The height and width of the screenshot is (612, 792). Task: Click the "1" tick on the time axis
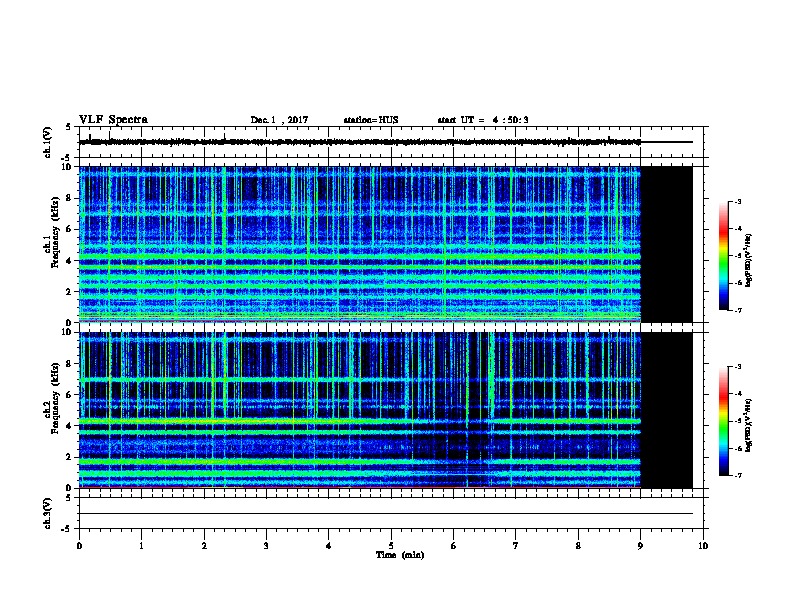(x=141, y=545)
